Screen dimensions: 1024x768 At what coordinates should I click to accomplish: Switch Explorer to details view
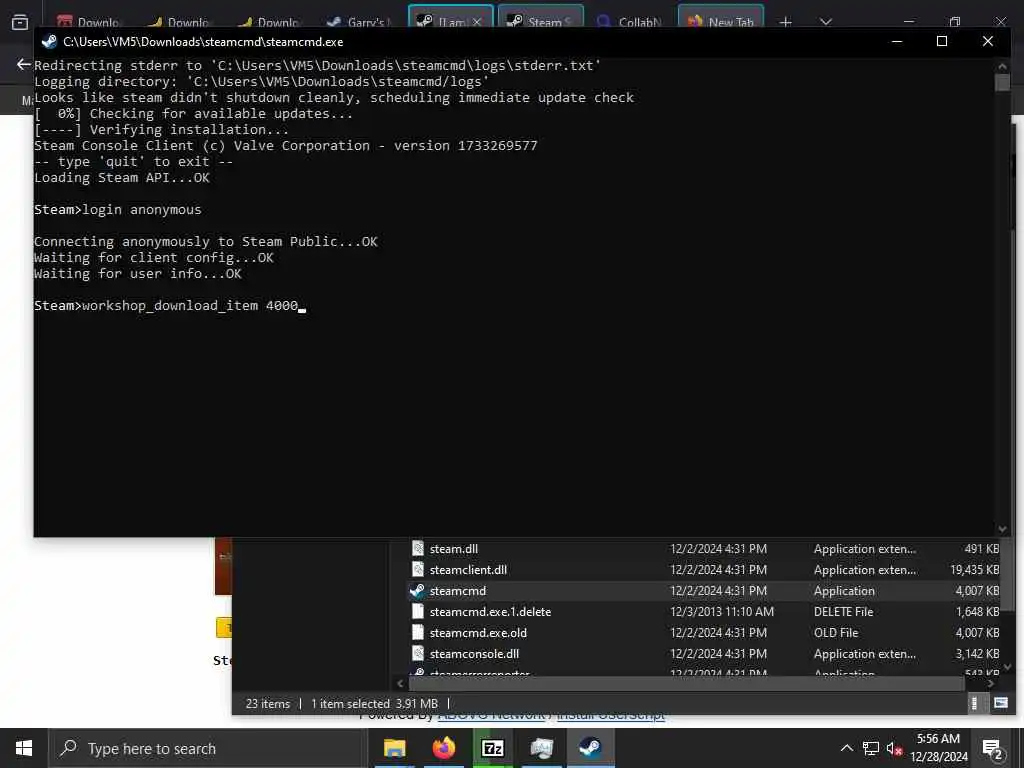(974, 703)
